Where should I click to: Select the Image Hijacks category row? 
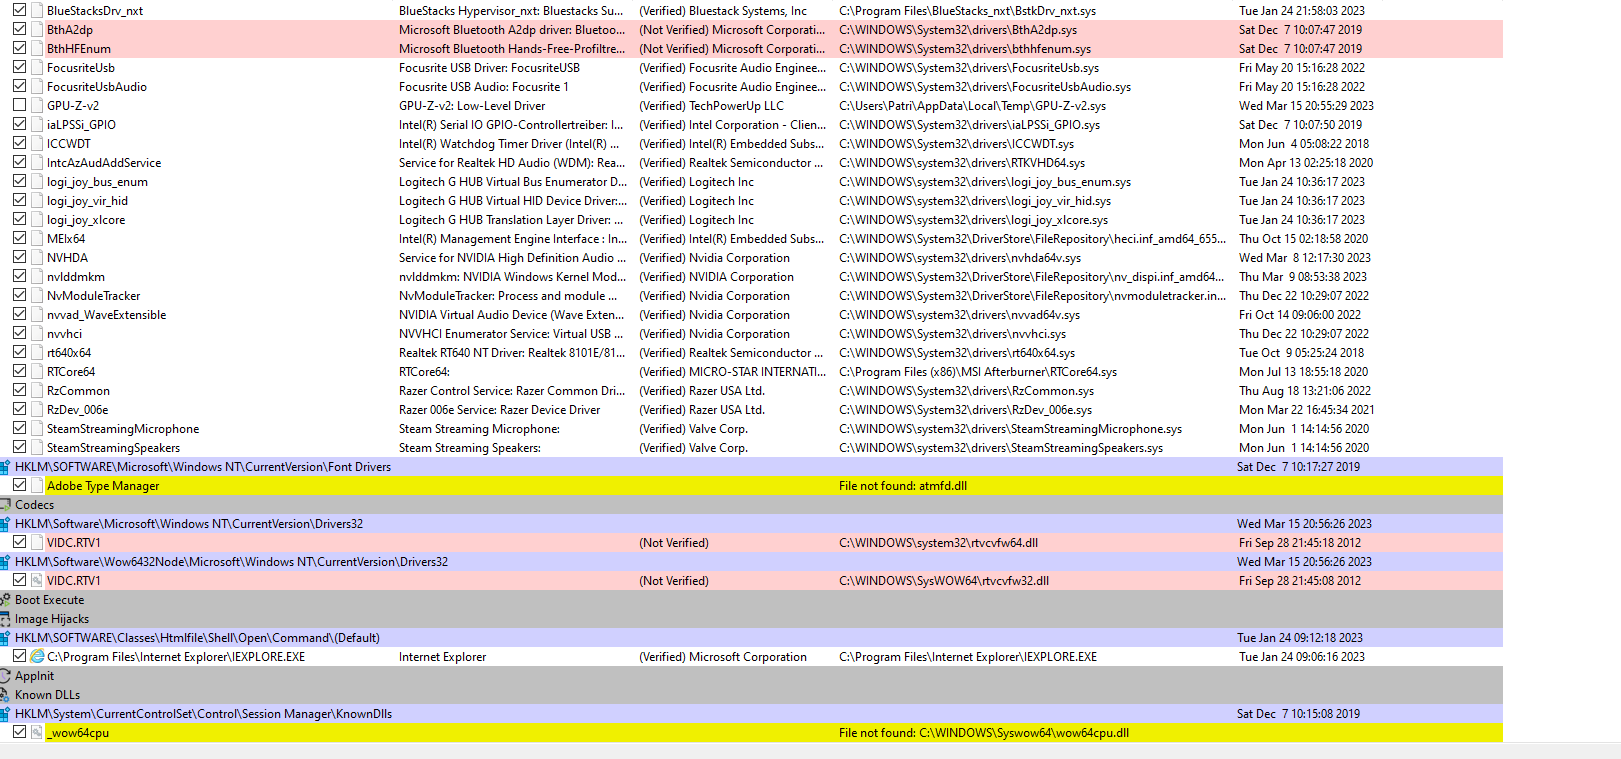(x=751, y=619)
